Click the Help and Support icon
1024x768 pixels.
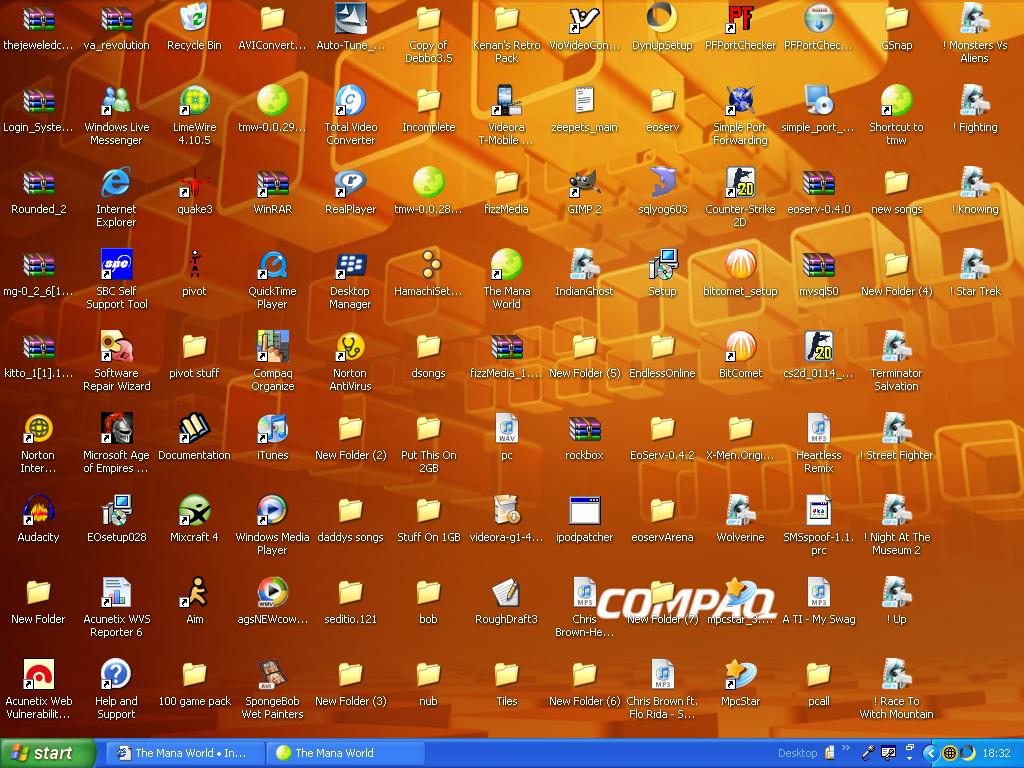[116, 674]
